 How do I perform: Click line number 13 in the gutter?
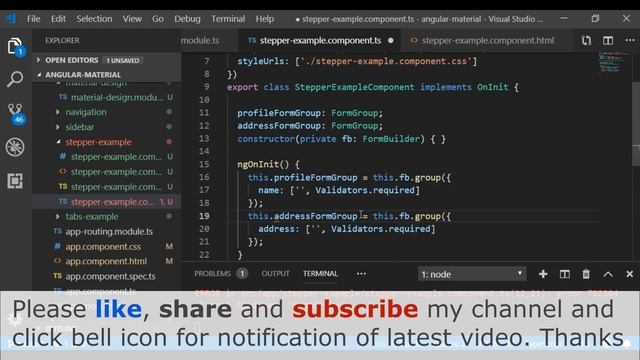(204, 138)
